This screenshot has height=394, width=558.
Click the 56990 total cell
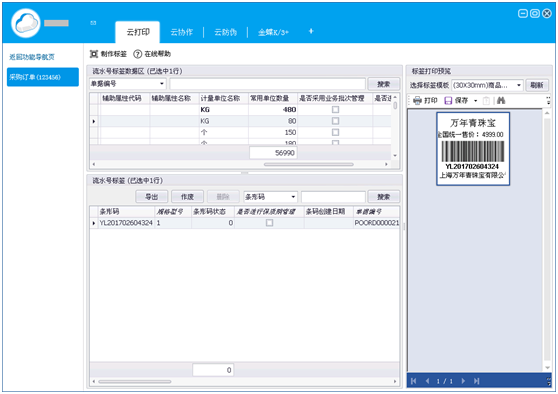pos(273,153)
